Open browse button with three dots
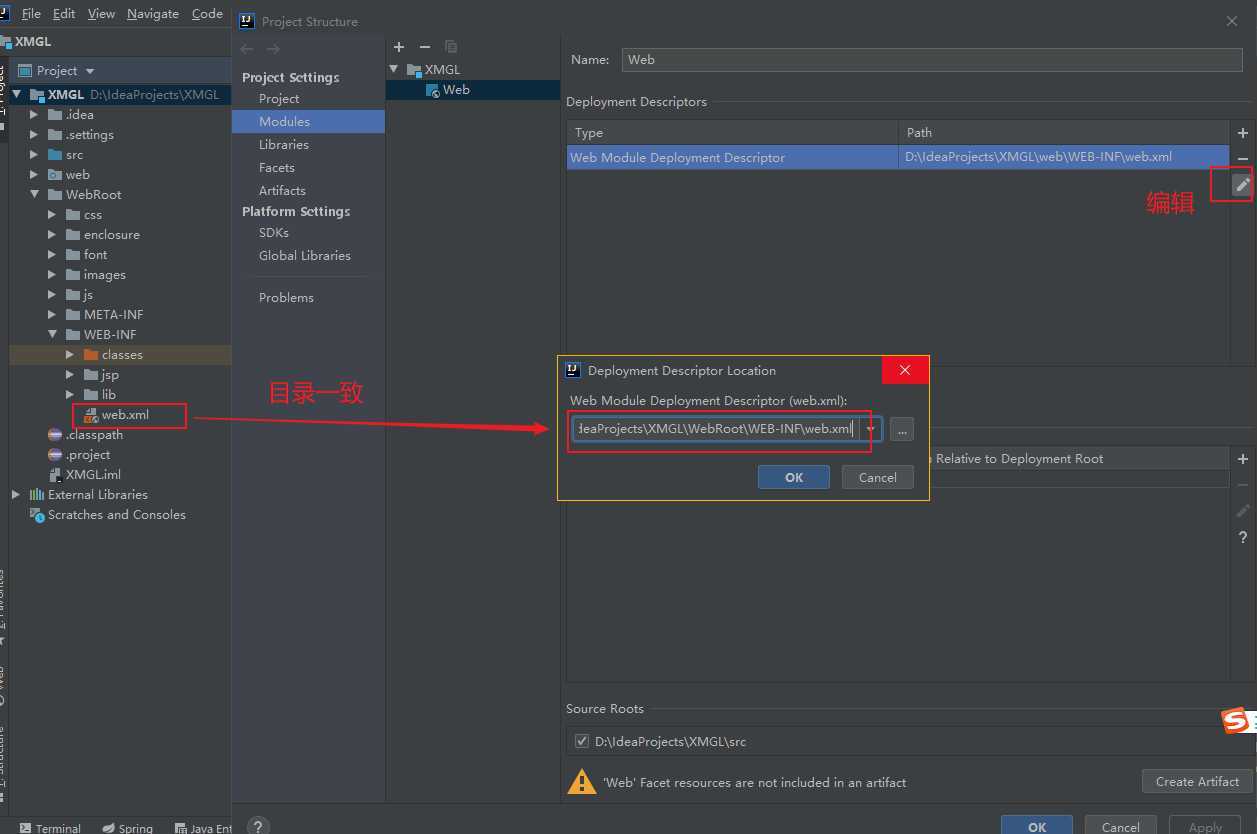 [x=902, y=429]
